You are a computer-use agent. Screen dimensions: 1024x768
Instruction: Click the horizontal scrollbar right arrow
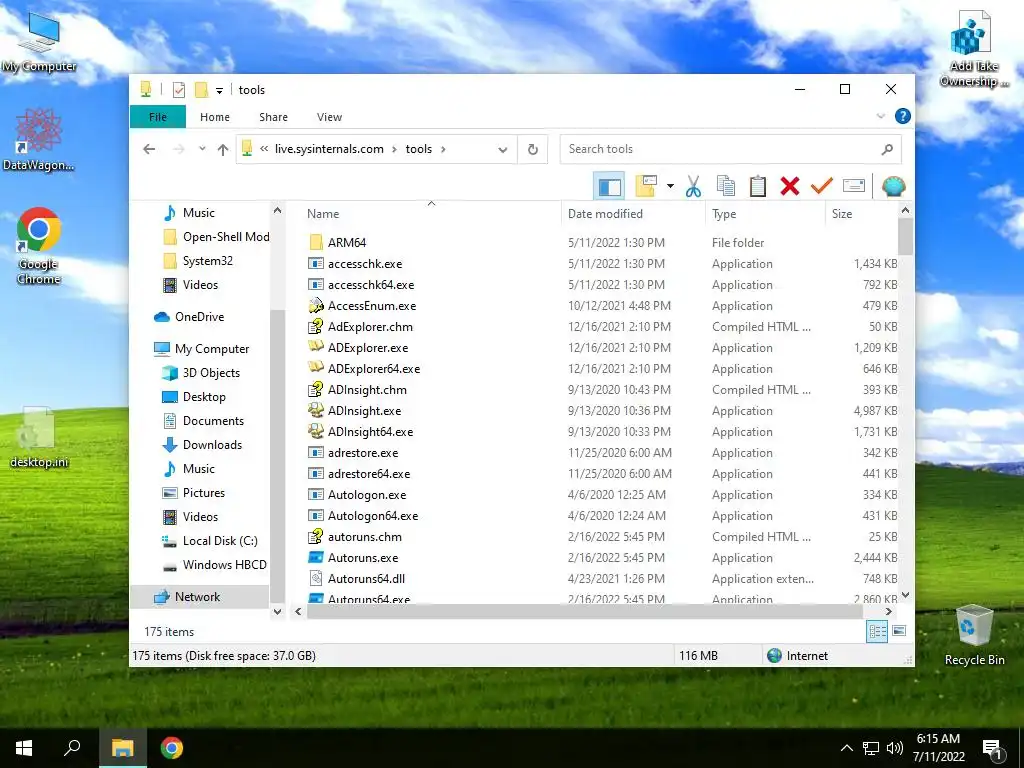(x=889, y=612)
